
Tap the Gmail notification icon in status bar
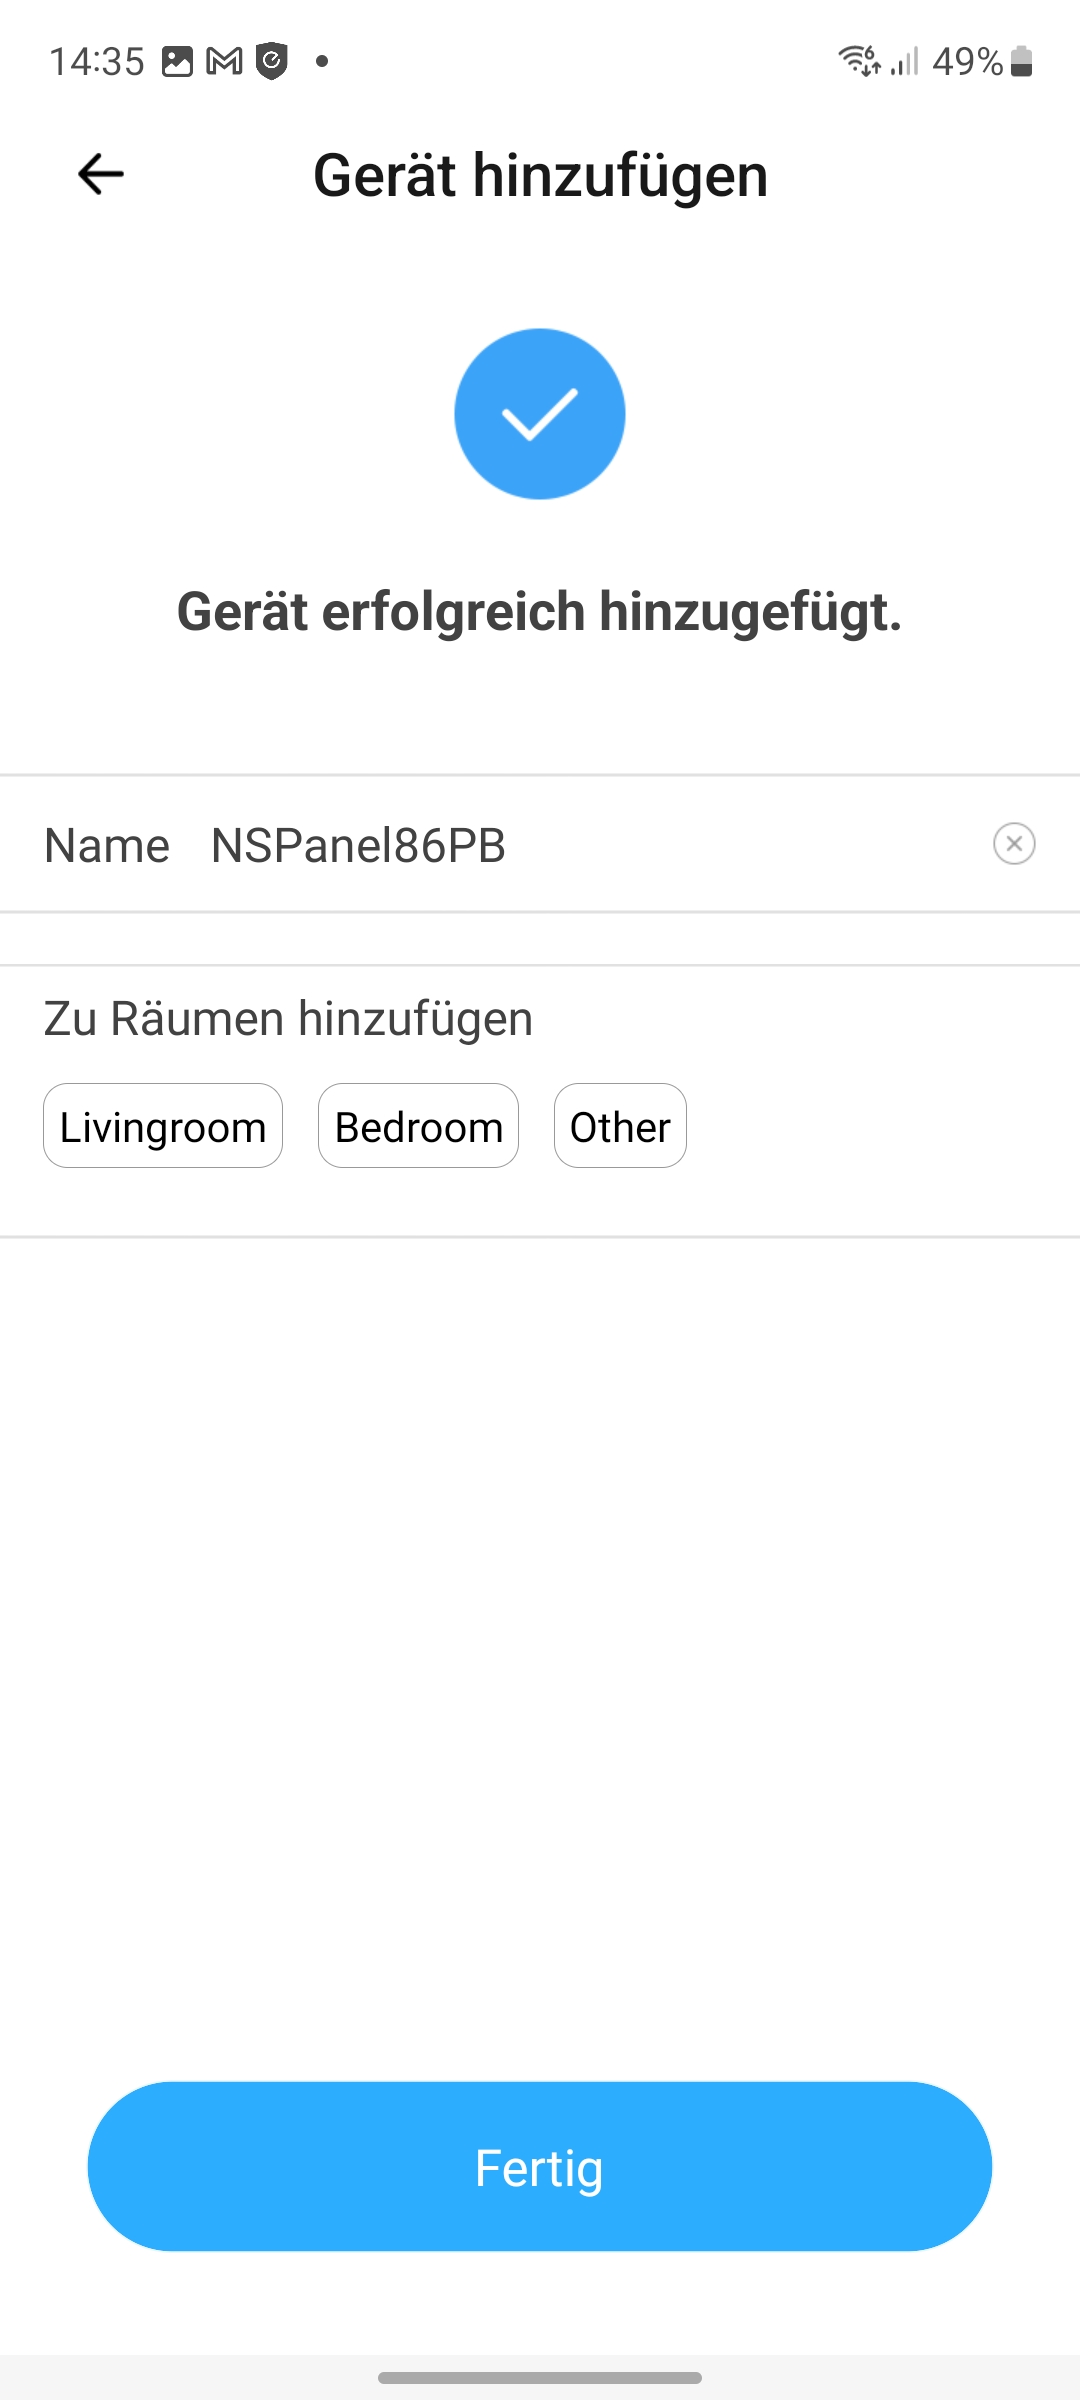coord(224,62)
